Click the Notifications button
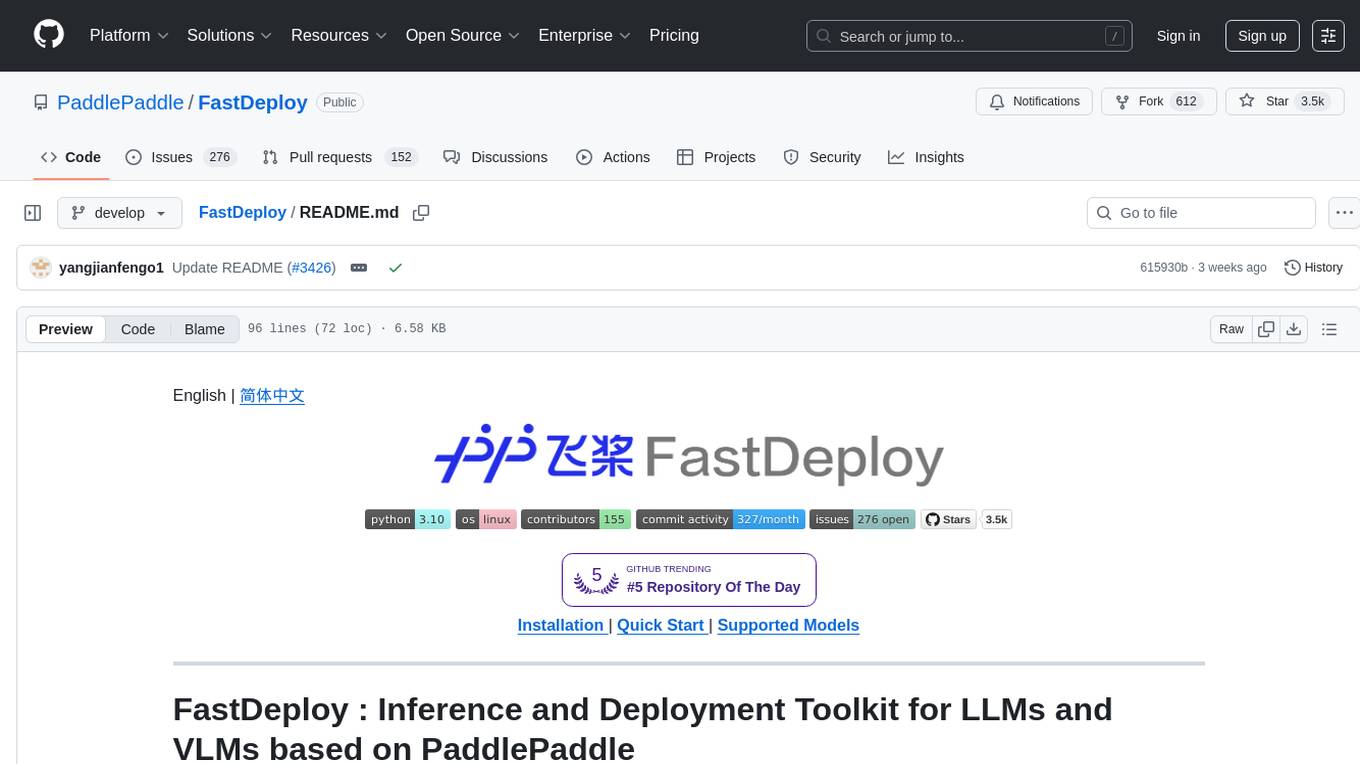This screenshot has width=1360, height=764. (x=1034, y=101)
